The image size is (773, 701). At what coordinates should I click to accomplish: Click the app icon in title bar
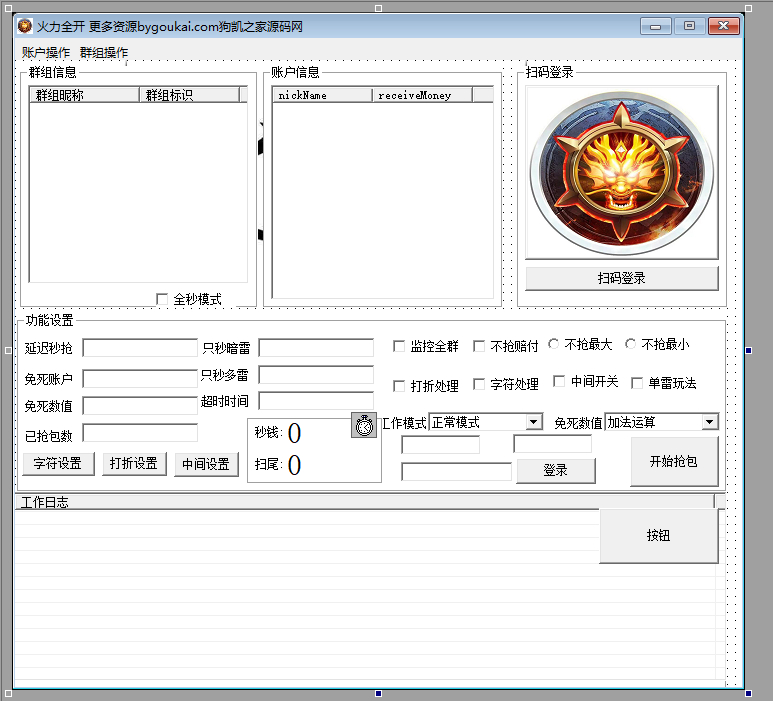pyautogui.click(x=24, y=26)
